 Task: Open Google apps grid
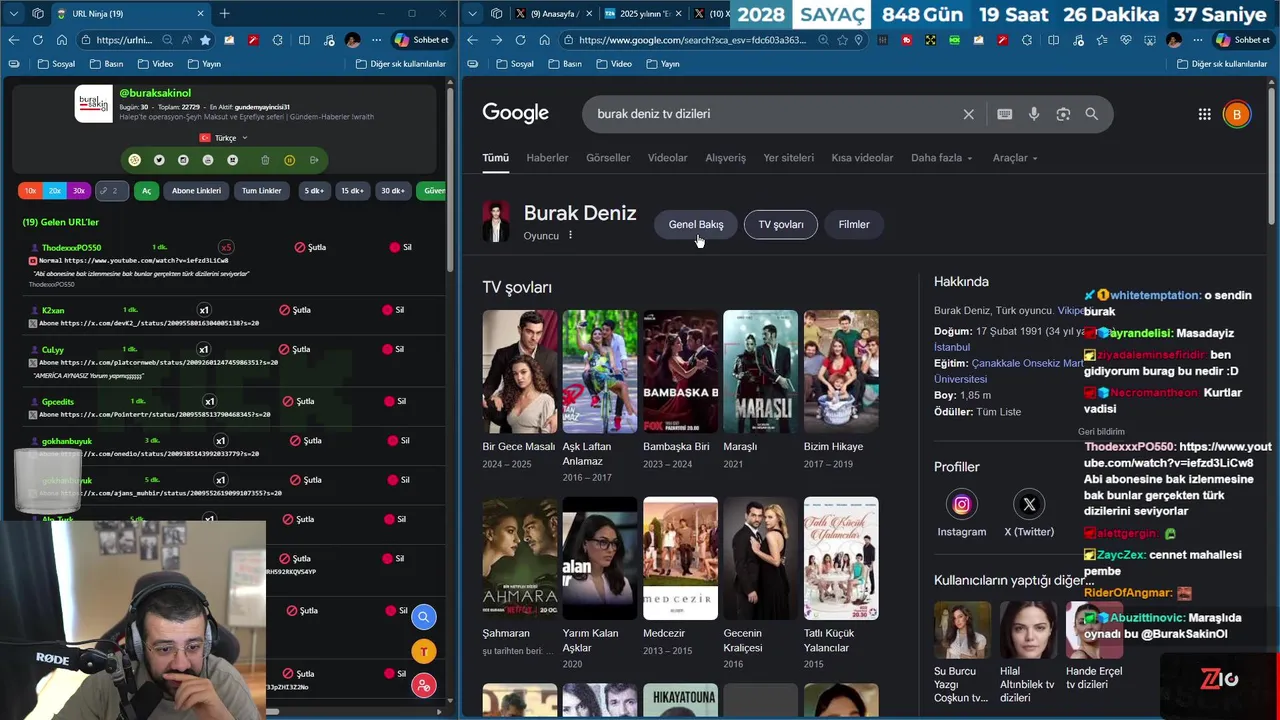1205,114
